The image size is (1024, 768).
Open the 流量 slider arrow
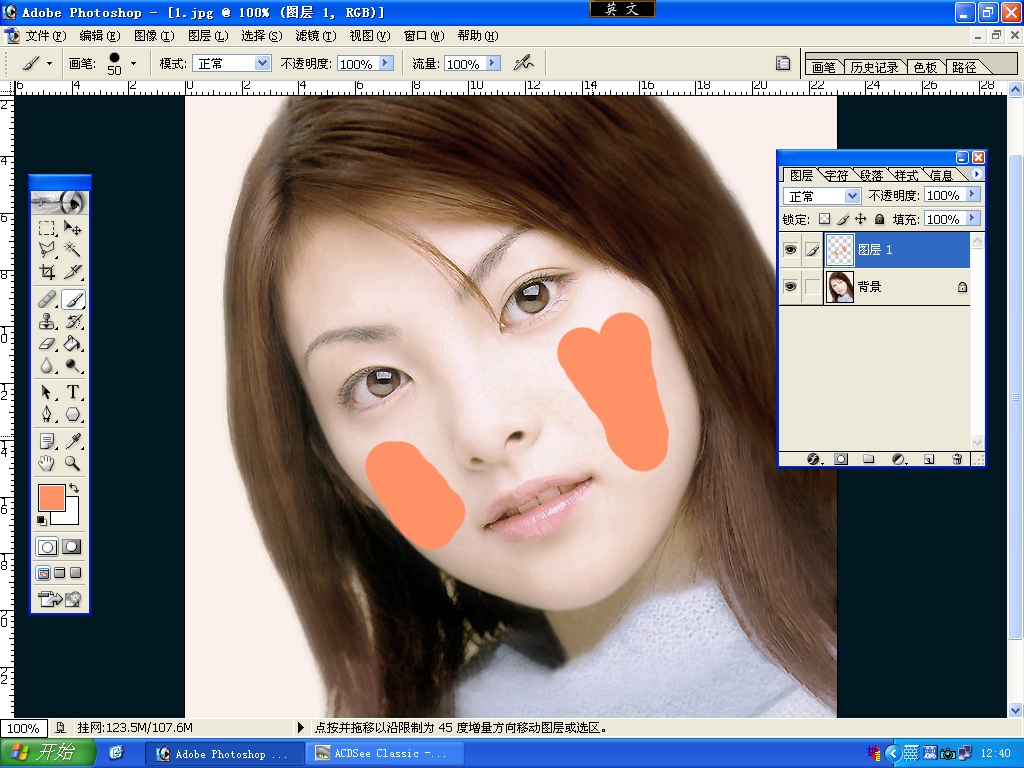(493, 63)
